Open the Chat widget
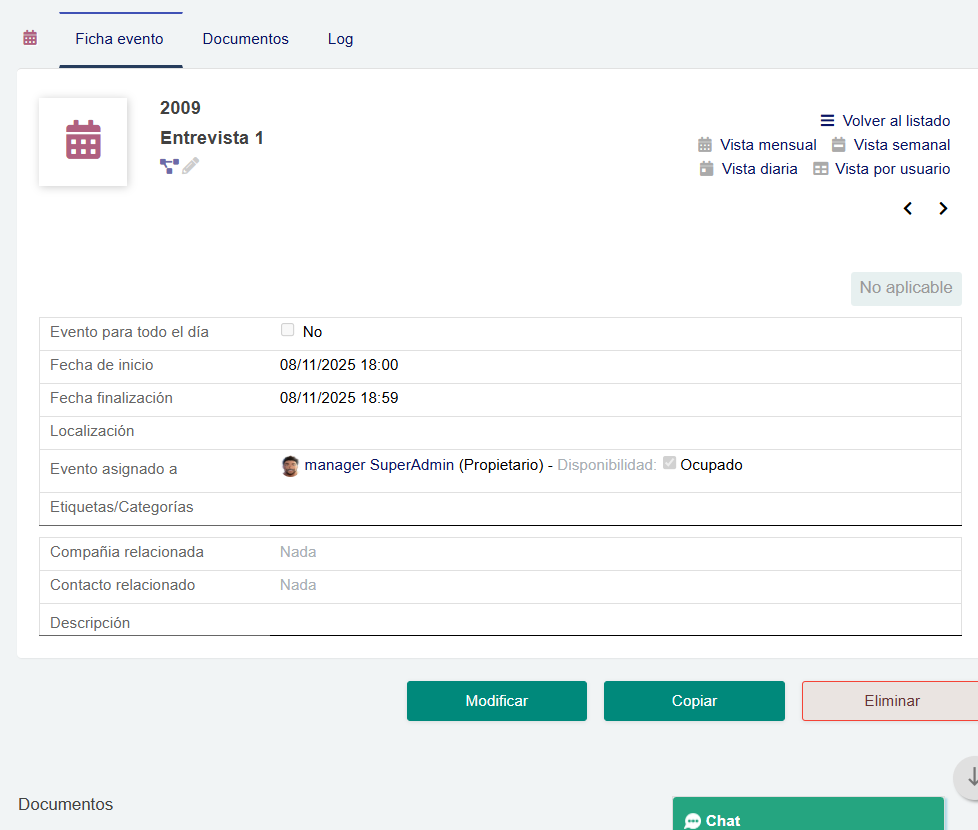The width and height of the screenshot is (978, 830). point(808,818)
